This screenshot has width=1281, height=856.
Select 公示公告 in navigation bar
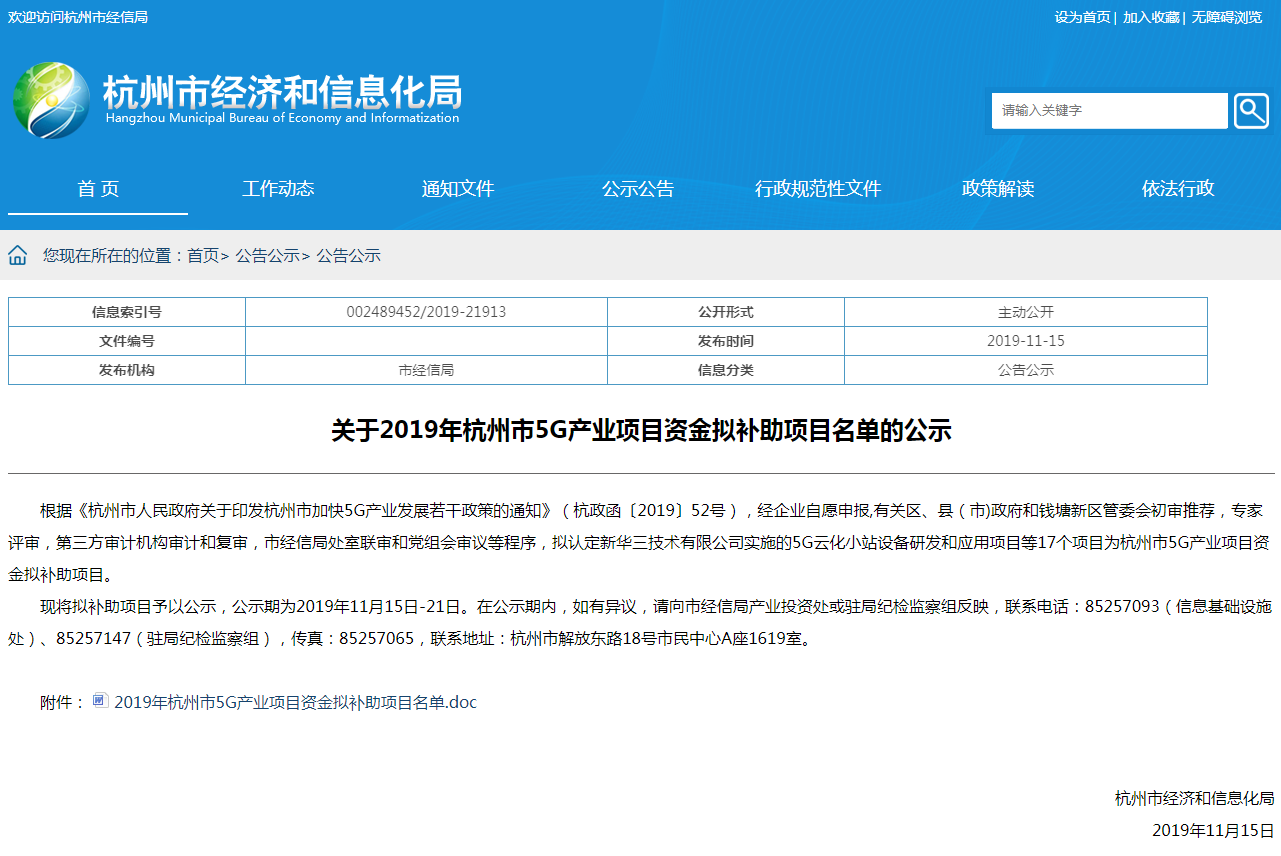[x=638, y=189]
